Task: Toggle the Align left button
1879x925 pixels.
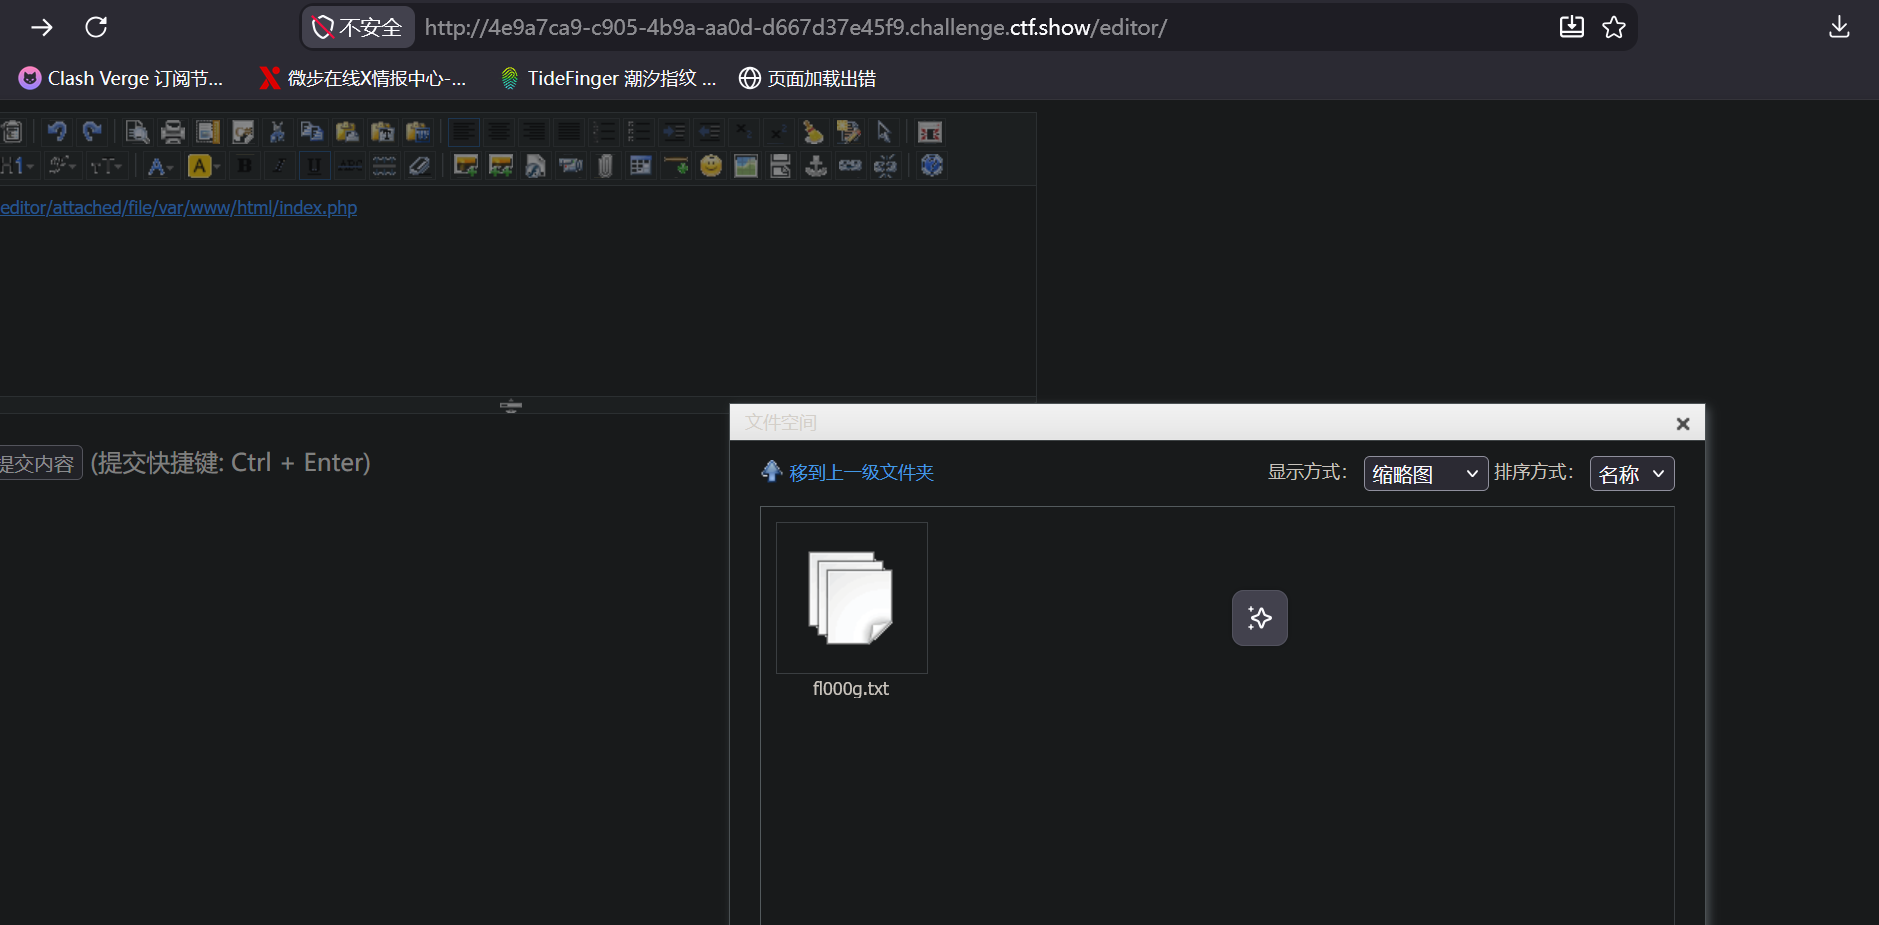Action: click(464, 132)
